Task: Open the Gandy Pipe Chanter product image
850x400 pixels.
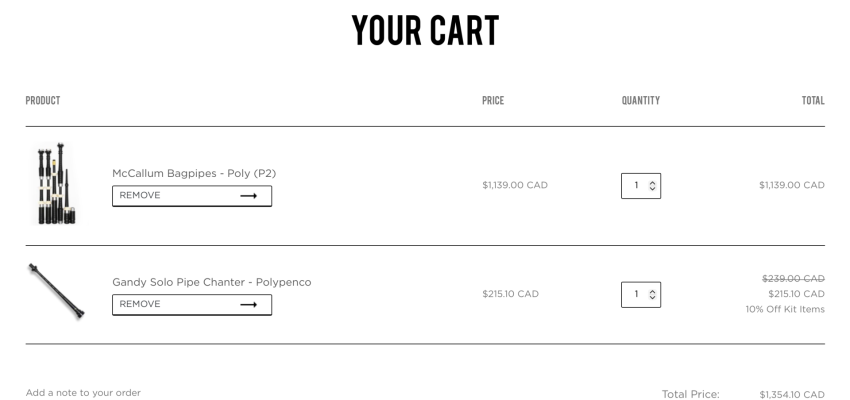Action: tap(56, 290)
